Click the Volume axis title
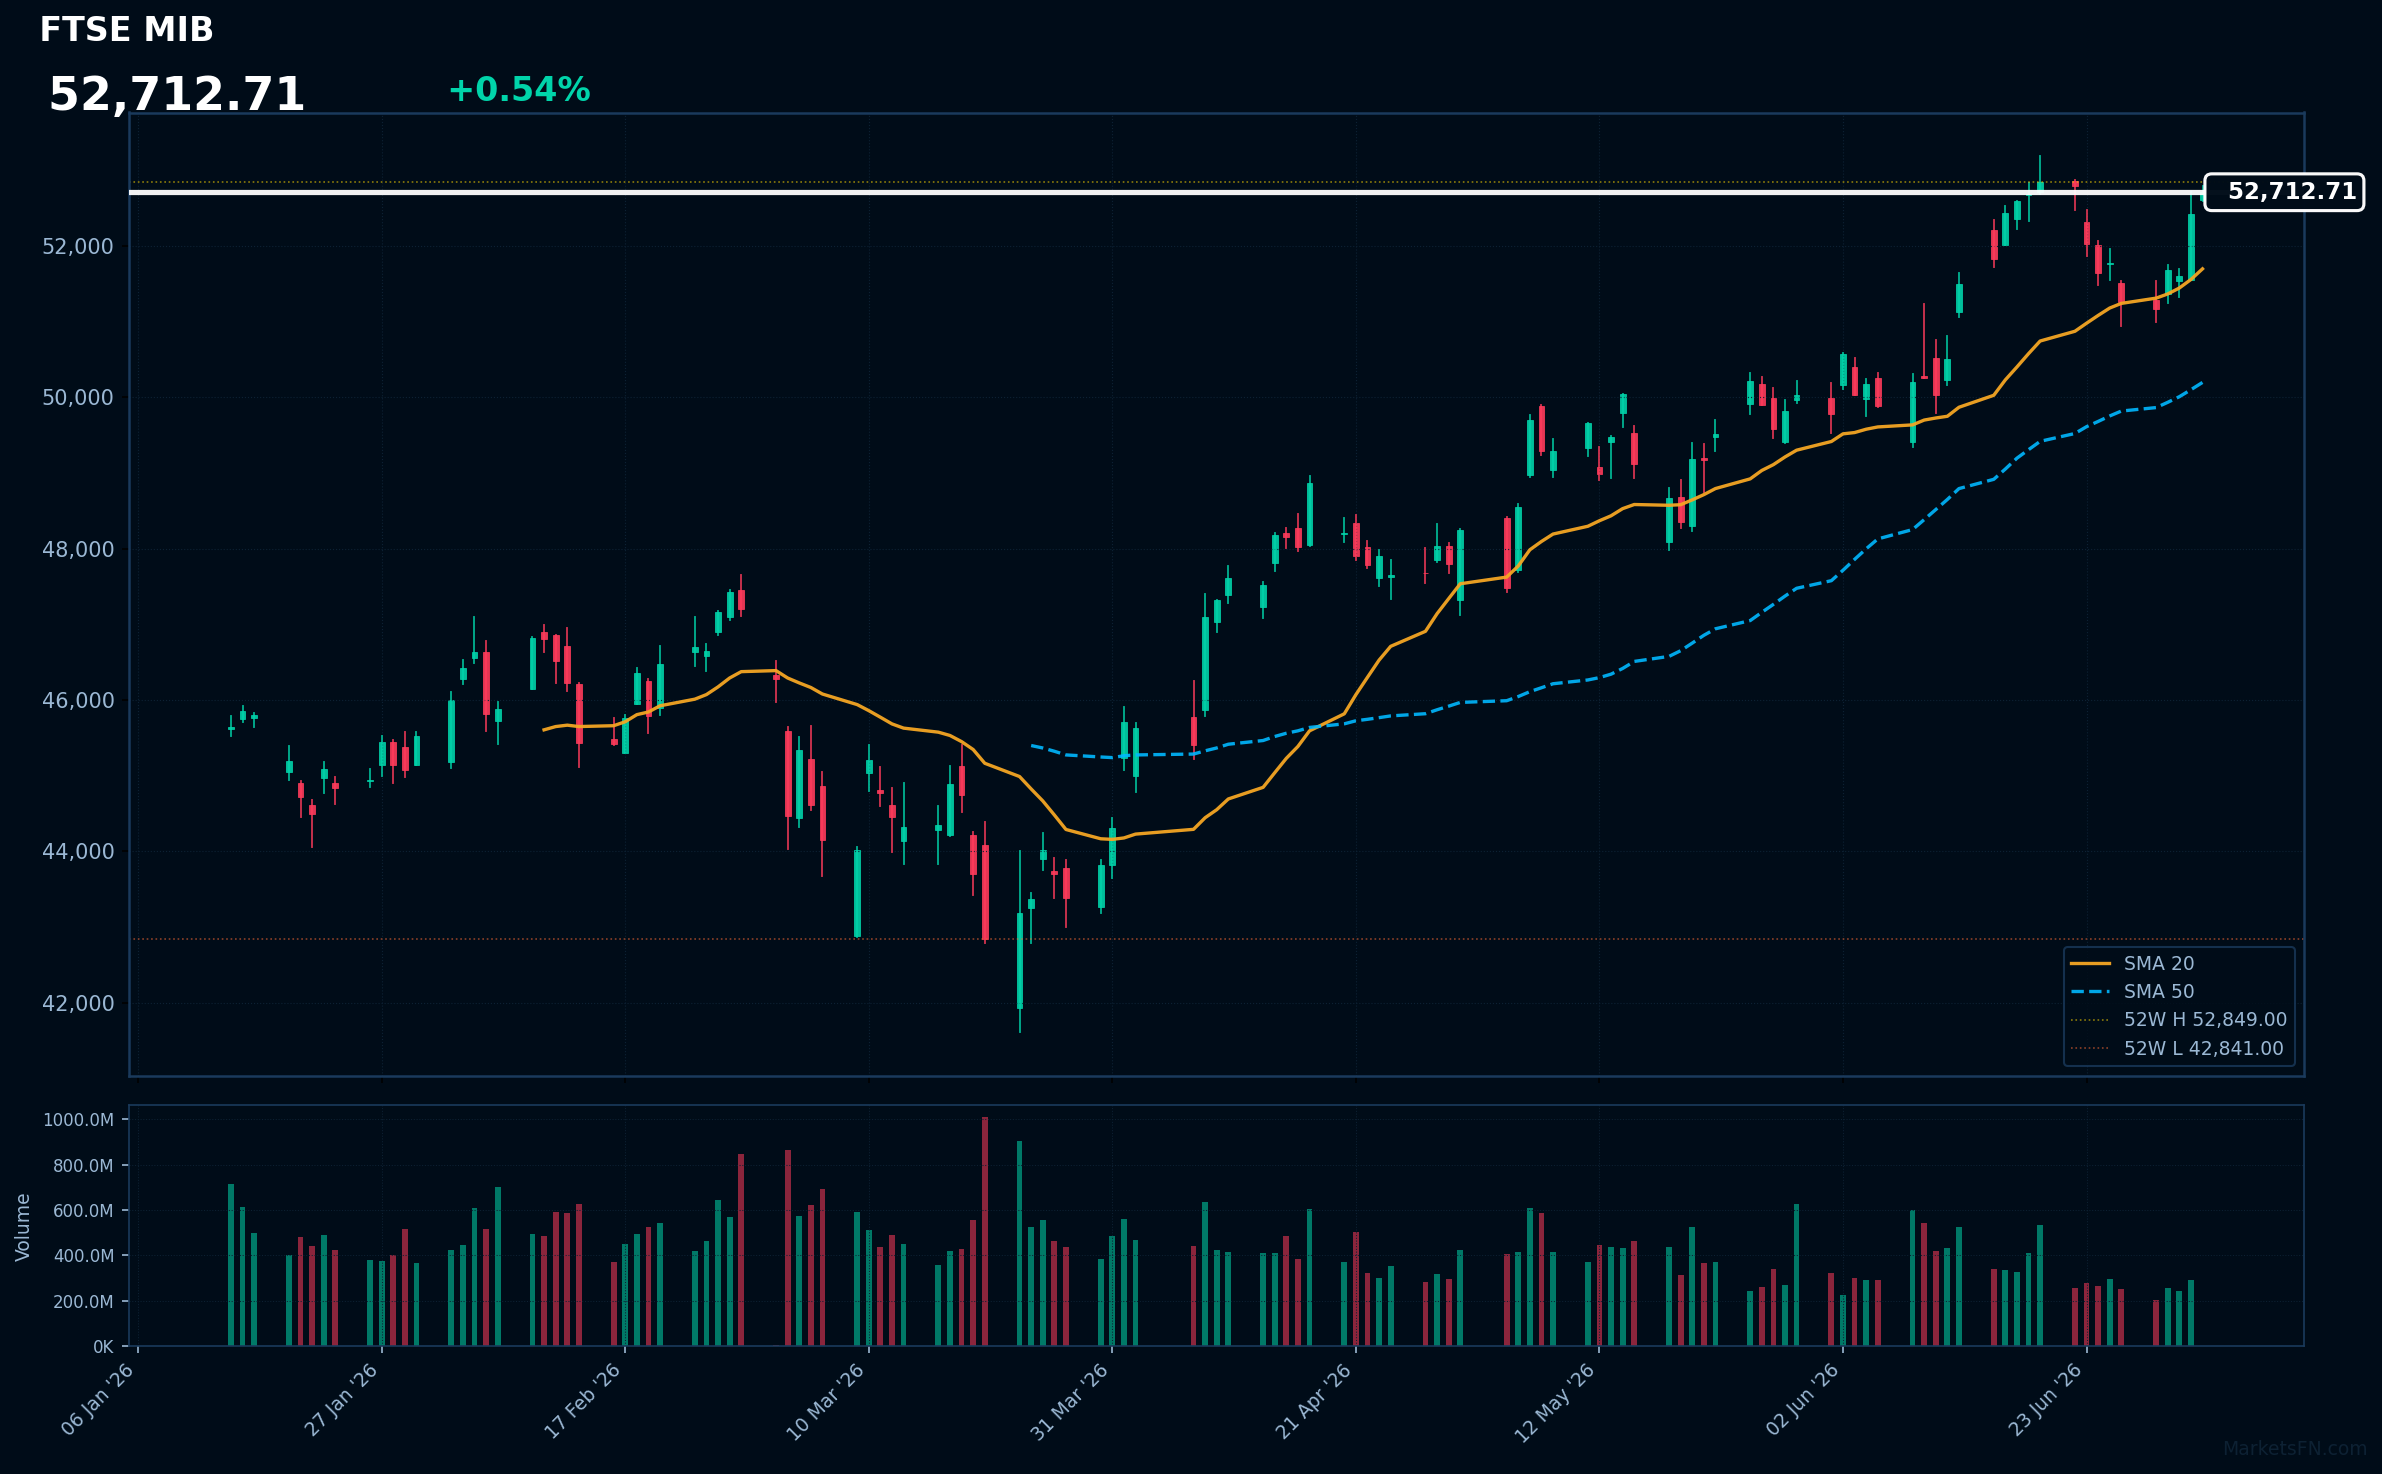 tap(23, 1227)
